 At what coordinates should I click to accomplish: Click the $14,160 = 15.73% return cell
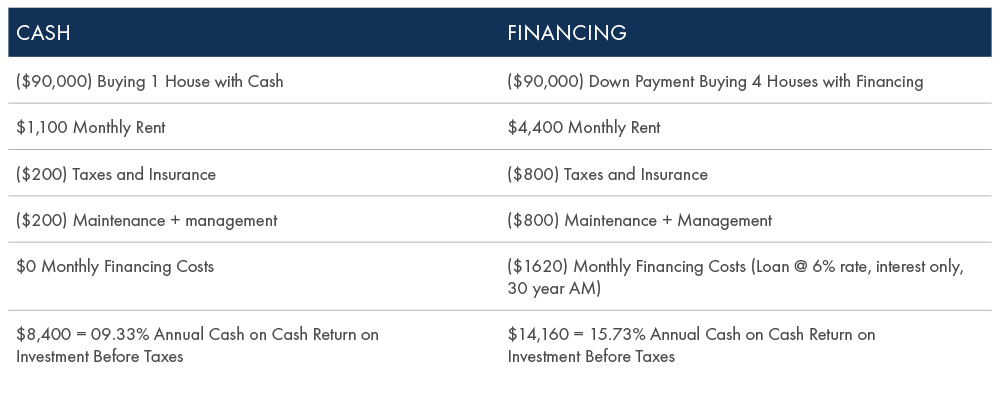pos(746,345)
